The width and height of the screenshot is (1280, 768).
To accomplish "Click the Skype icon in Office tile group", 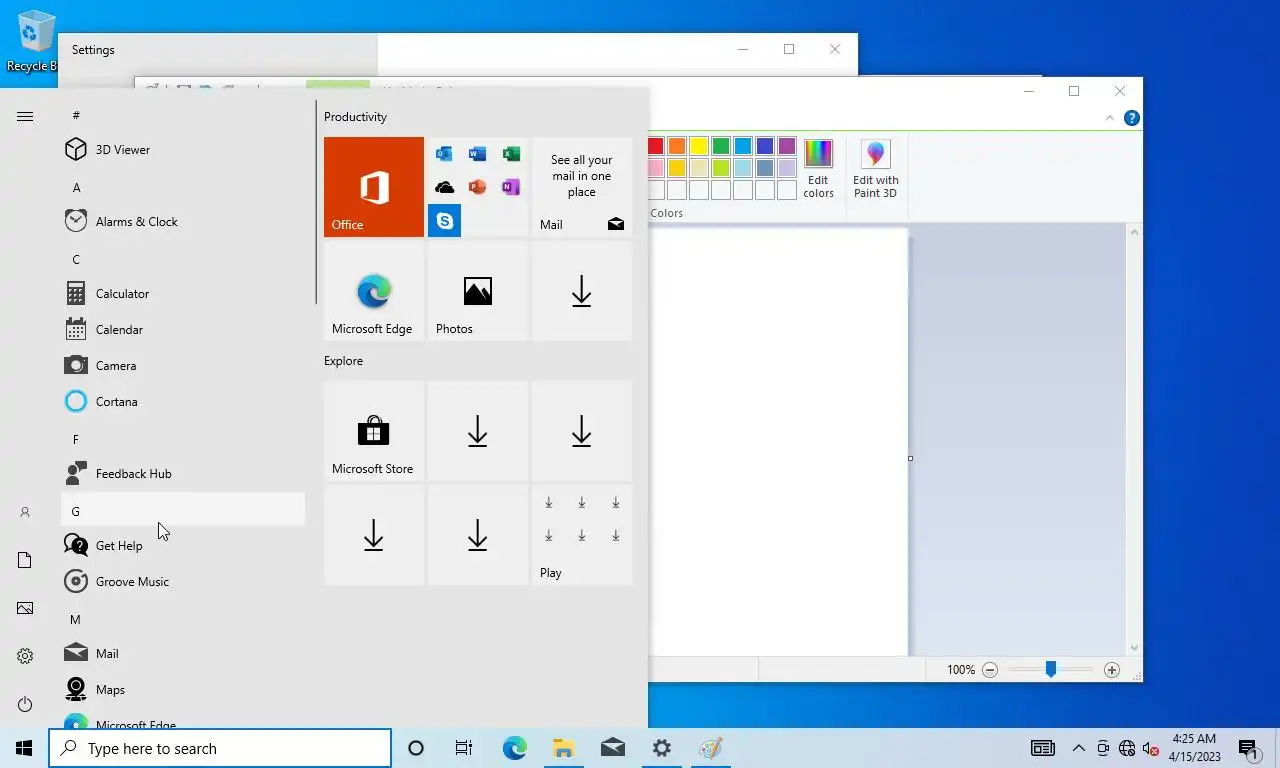I will tap(444, 220).
